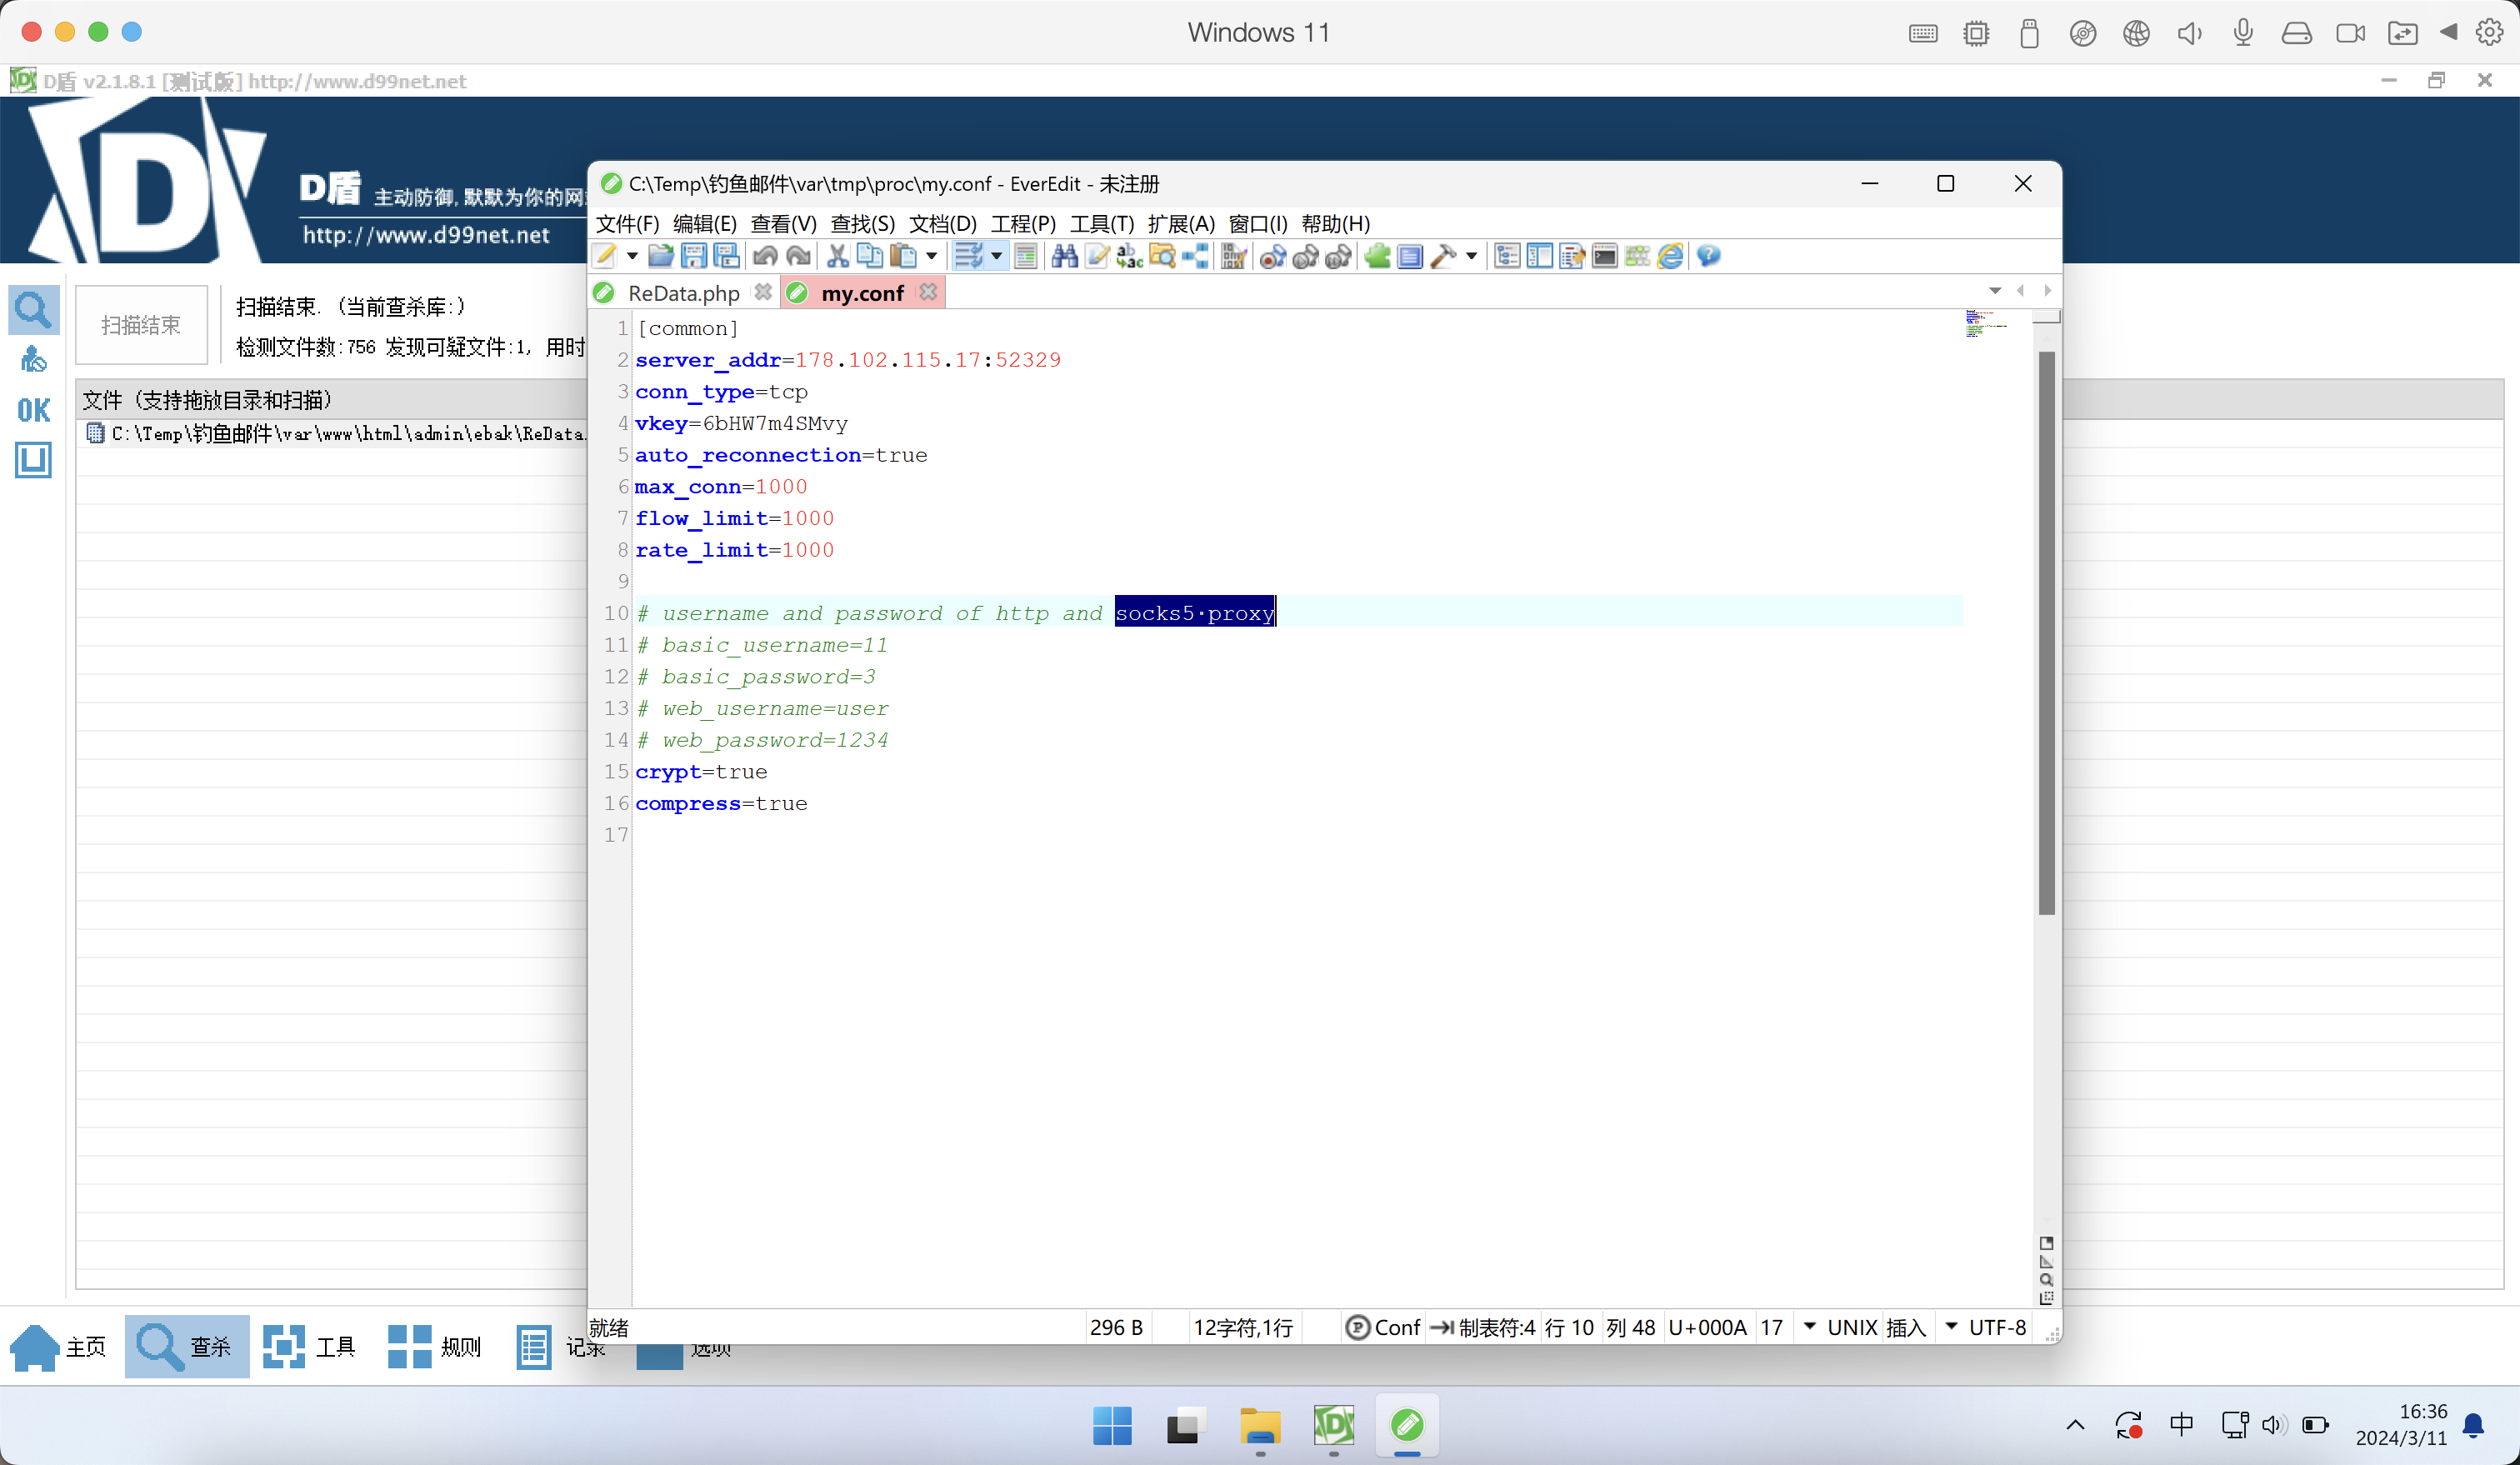
Task: Click the square bracket sidebar icon in D盾
Action: 33,460
